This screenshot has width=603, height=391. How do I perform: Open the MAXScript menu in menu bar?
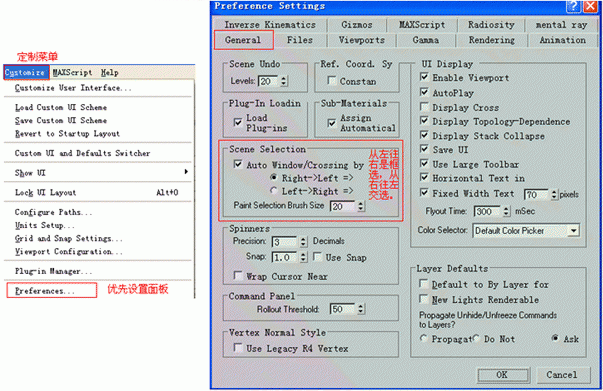click(x=72, y=72)
